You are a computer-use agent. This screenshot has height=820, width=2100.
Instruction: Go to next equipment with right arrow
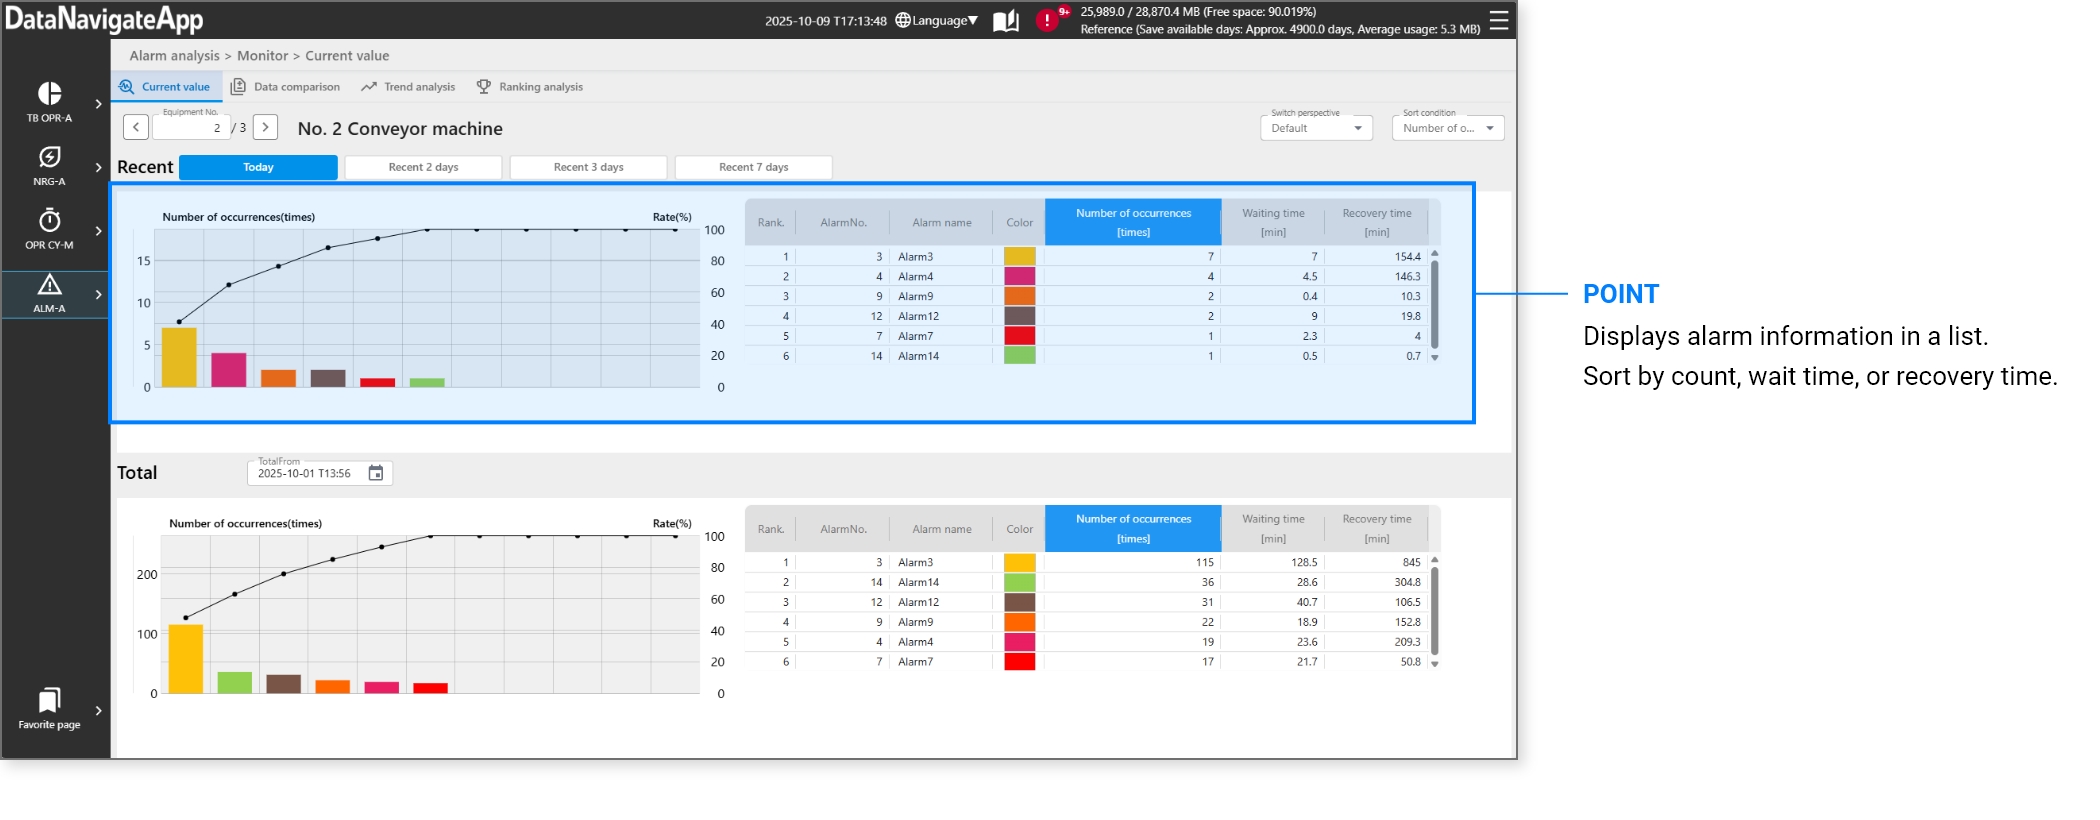265,128
